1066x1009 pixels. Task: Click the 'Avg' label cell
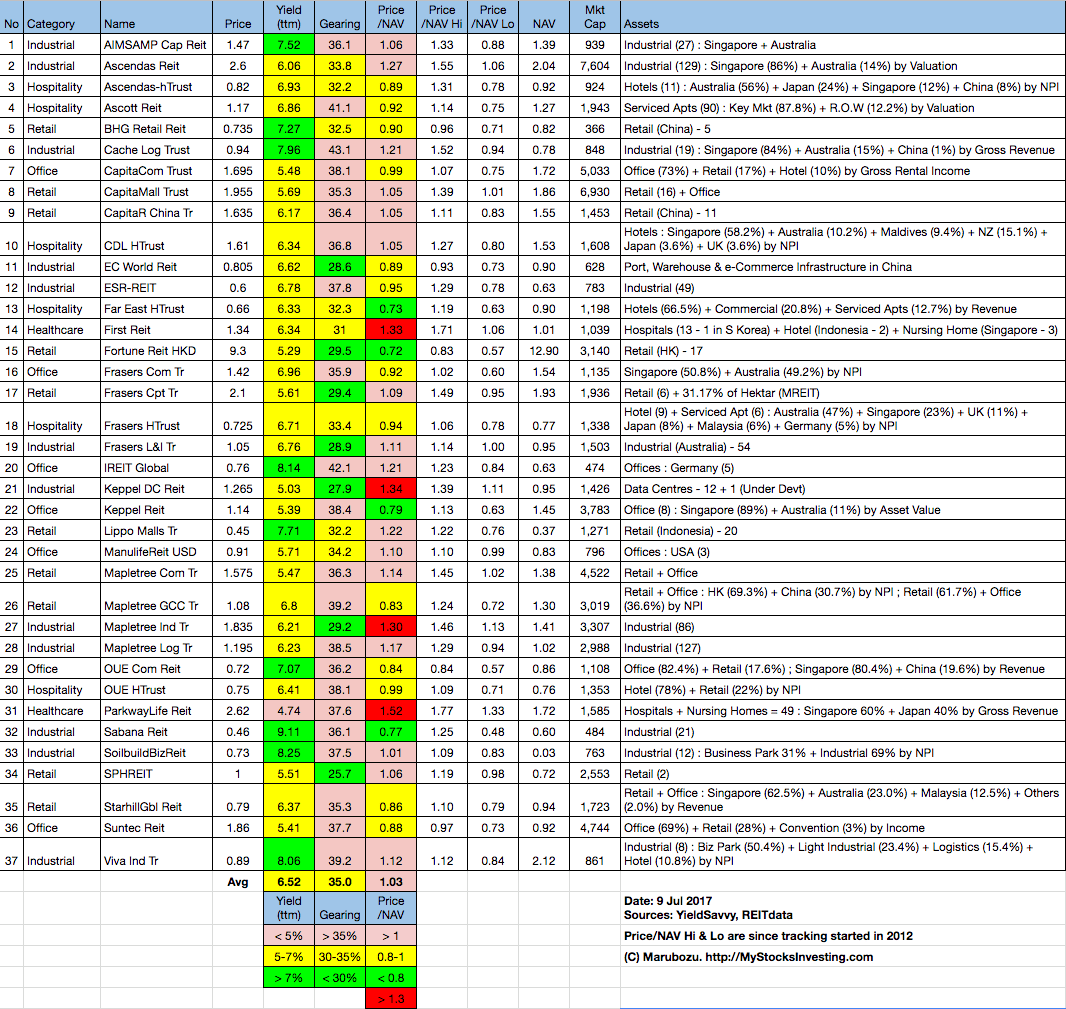click(x=238, y=882)
